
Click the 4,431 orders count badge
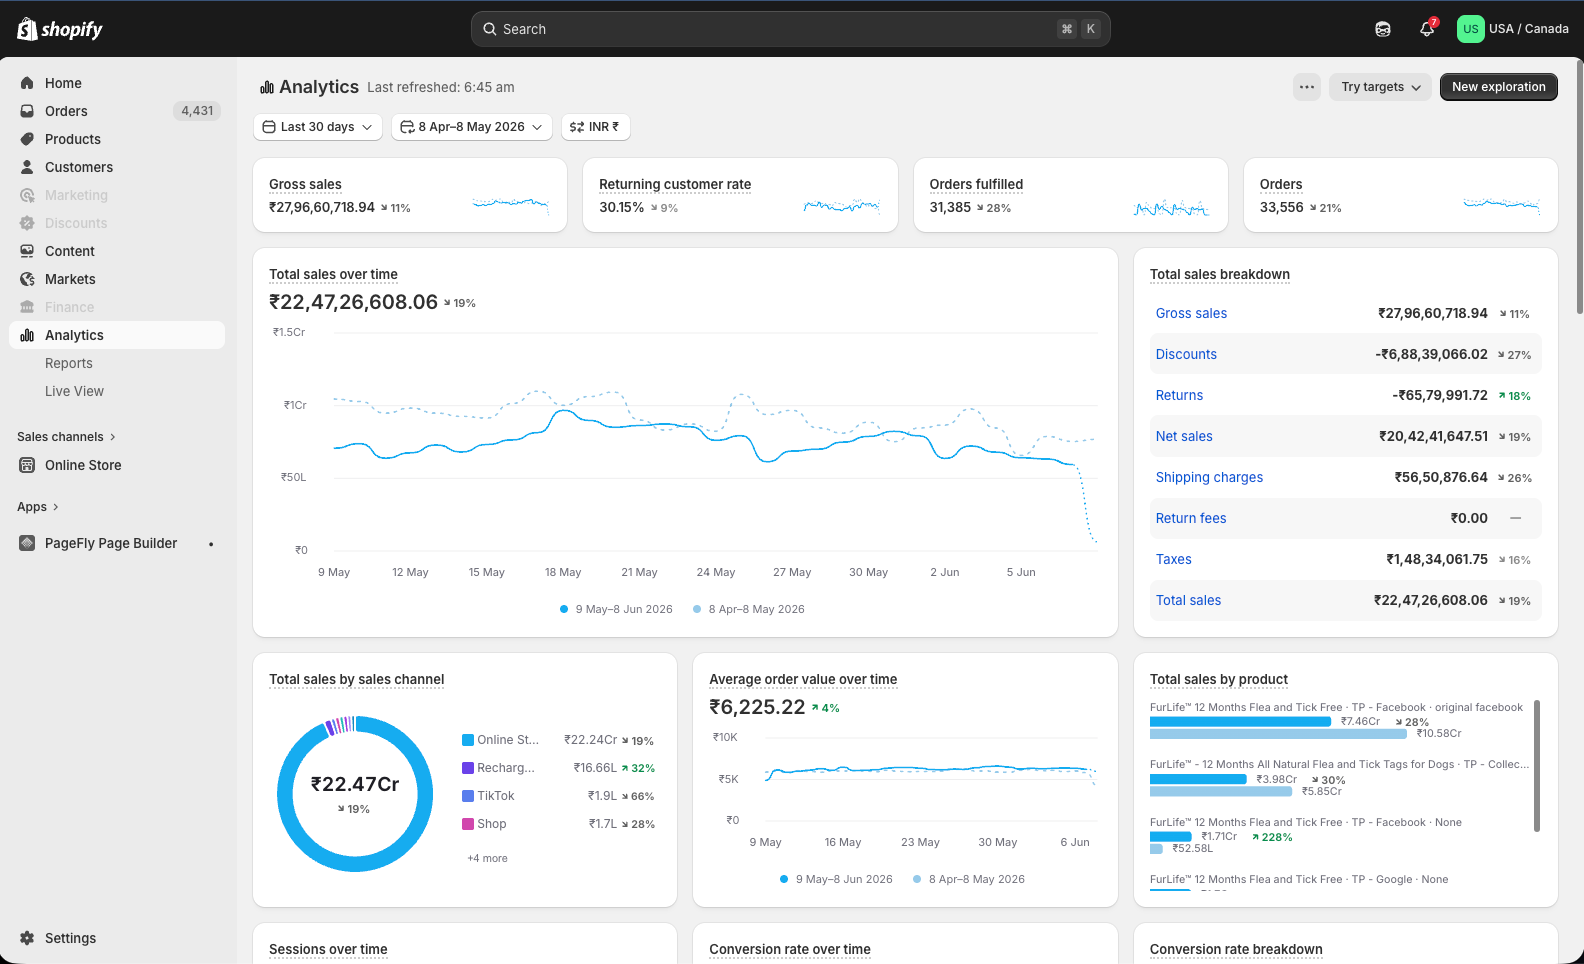197,111
